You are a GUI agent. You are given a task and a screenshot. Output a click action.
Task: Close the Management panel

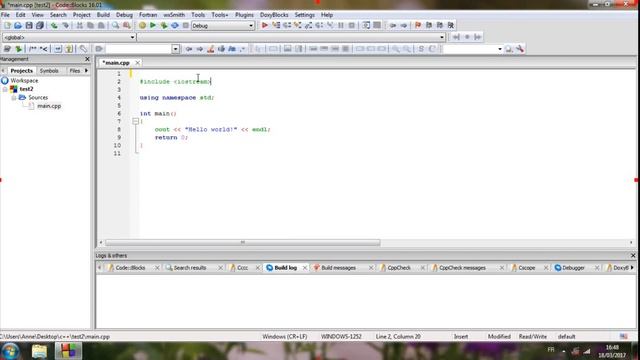[x=87, y=59]
